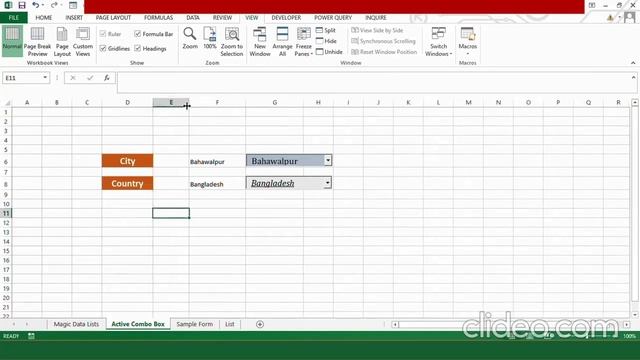Open the Bahawalpur city combo box
640x360 pixels.
(x=328, y=160)
